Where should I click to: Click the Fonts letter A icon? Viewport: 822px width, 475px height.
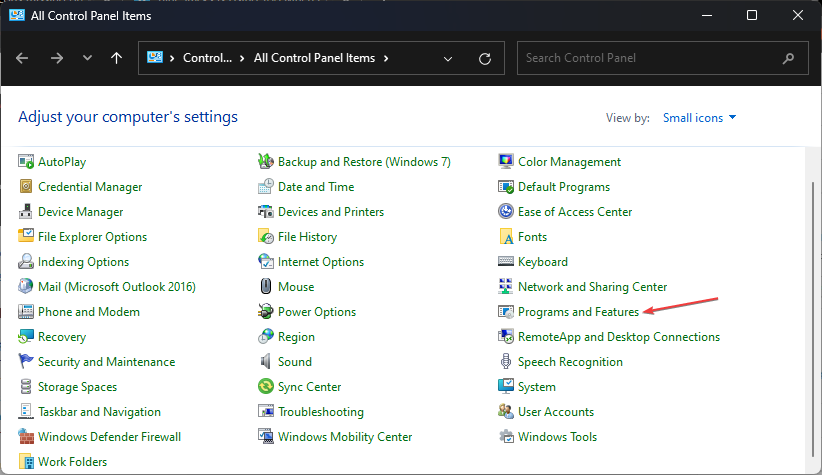pos(506,236)
